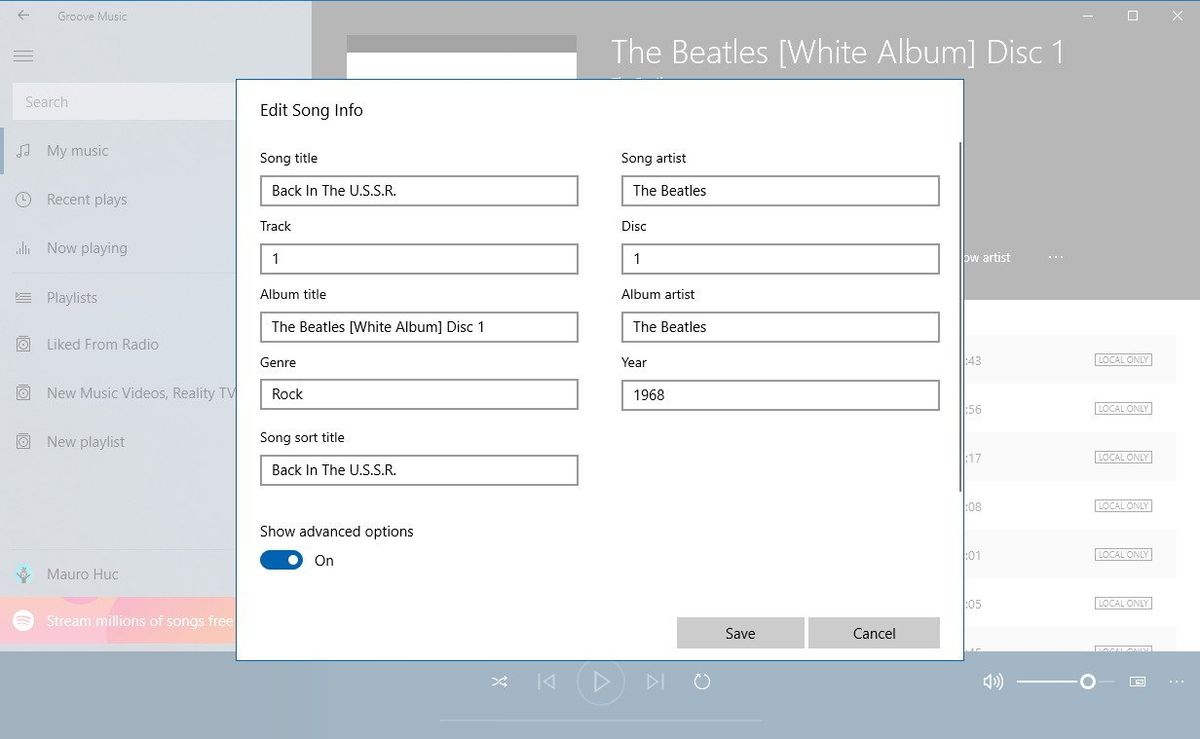Toggle repeat mode
Screen dimensions: 1200x739
click(x=702, y=681)
